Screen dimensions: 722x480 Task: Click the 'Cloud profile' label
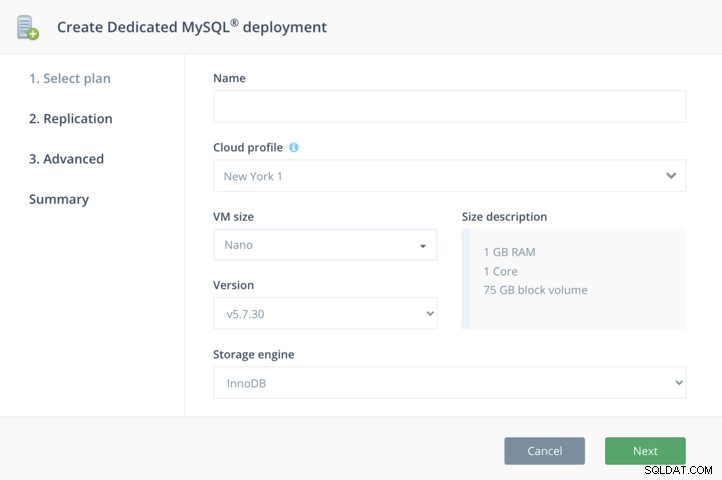pos(248,147)
